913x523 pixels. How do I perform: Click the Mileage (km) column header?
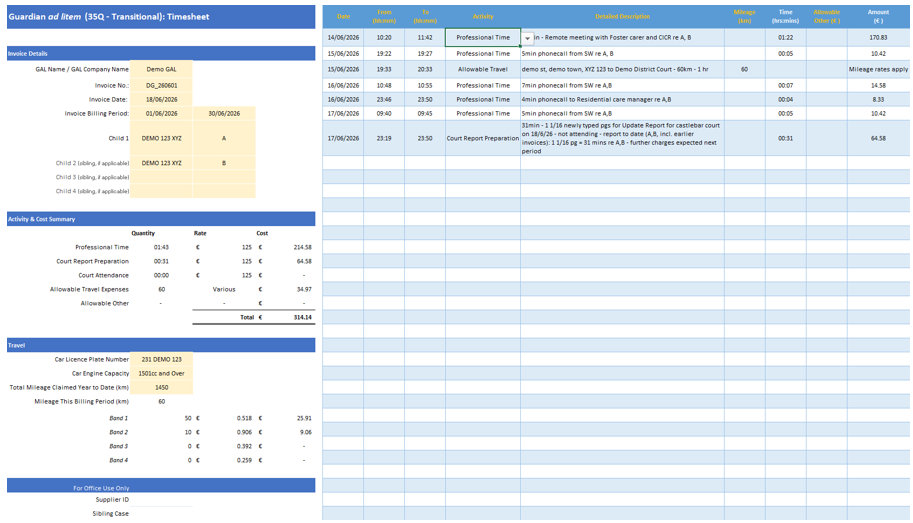coord(744,16)
